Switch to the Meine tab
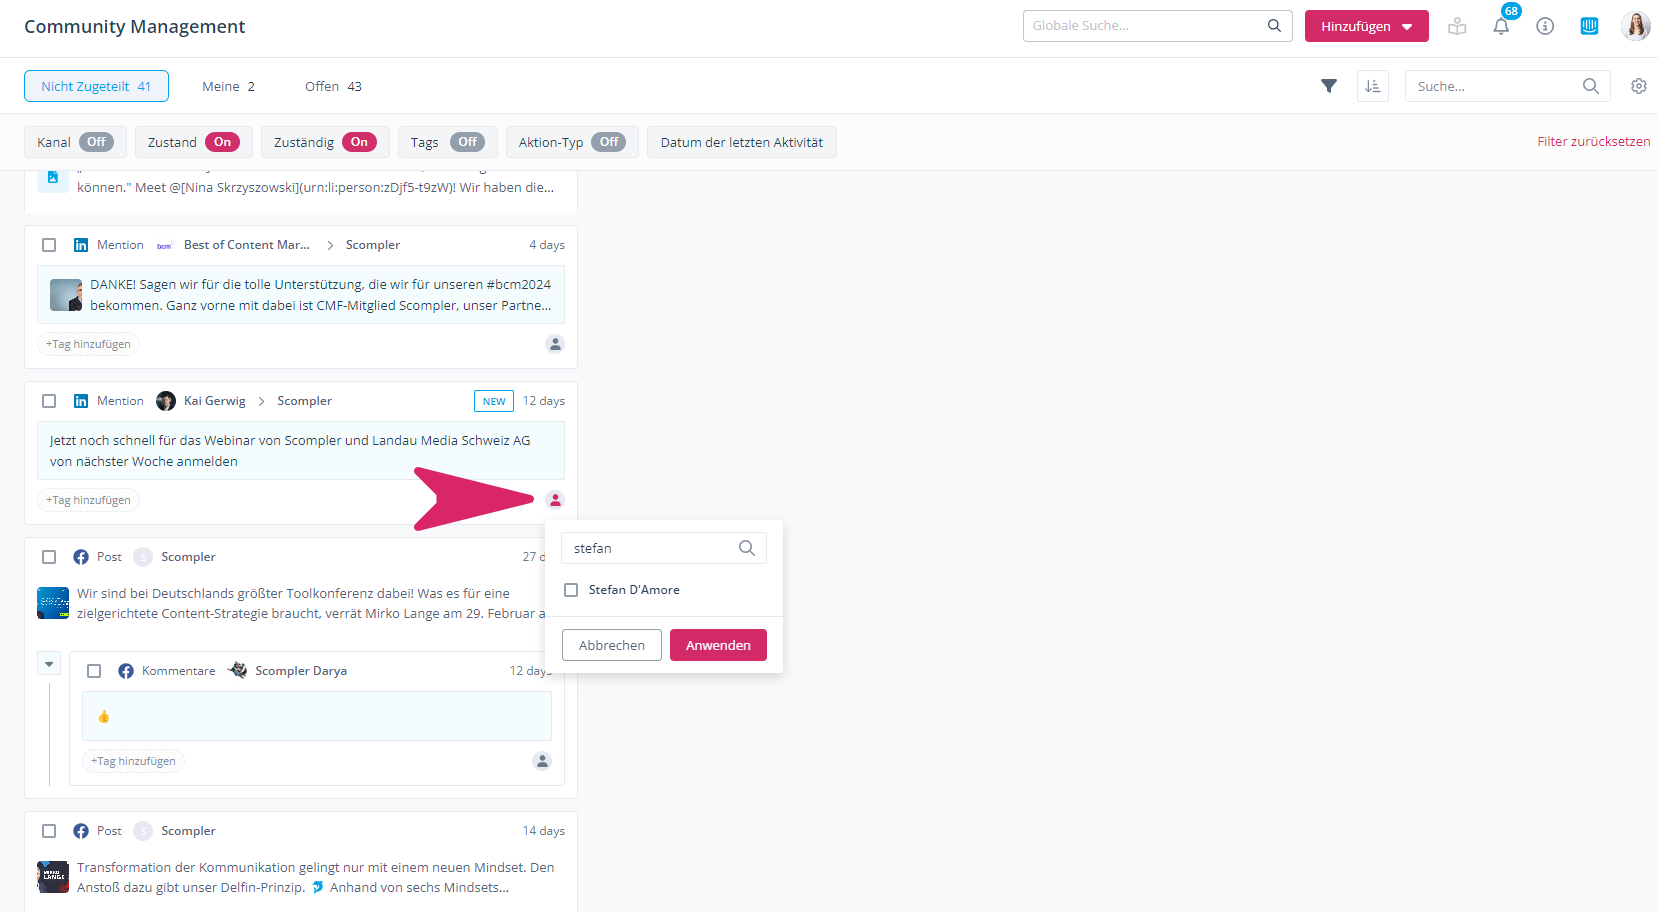 pyautogui.click(x=228, y=87)
